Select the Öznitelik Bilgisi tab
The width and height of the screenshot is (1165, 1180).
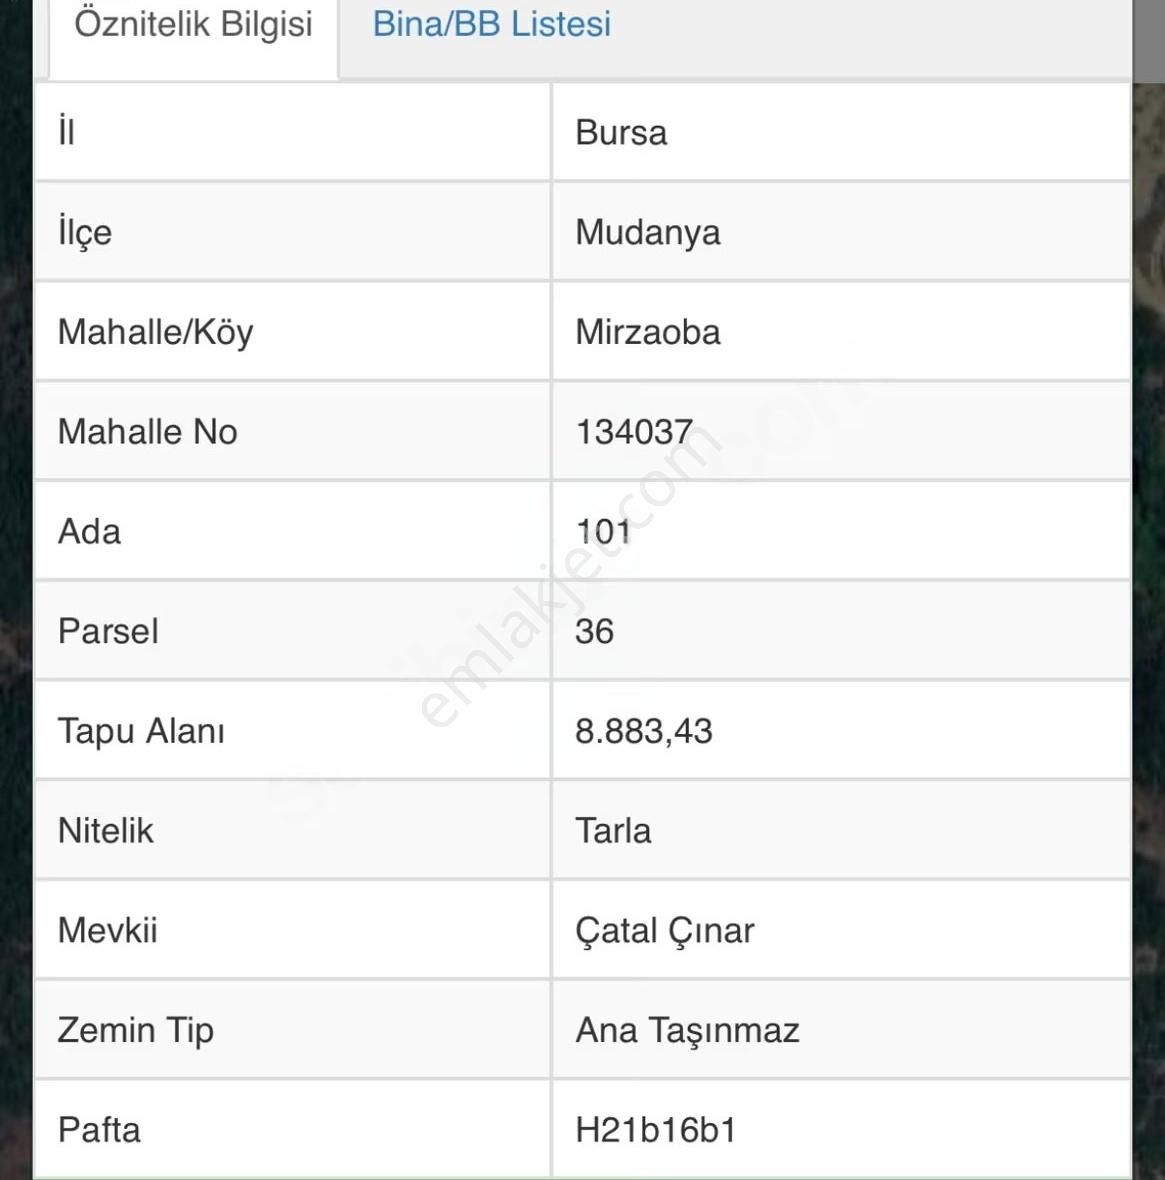click(193, 24)
